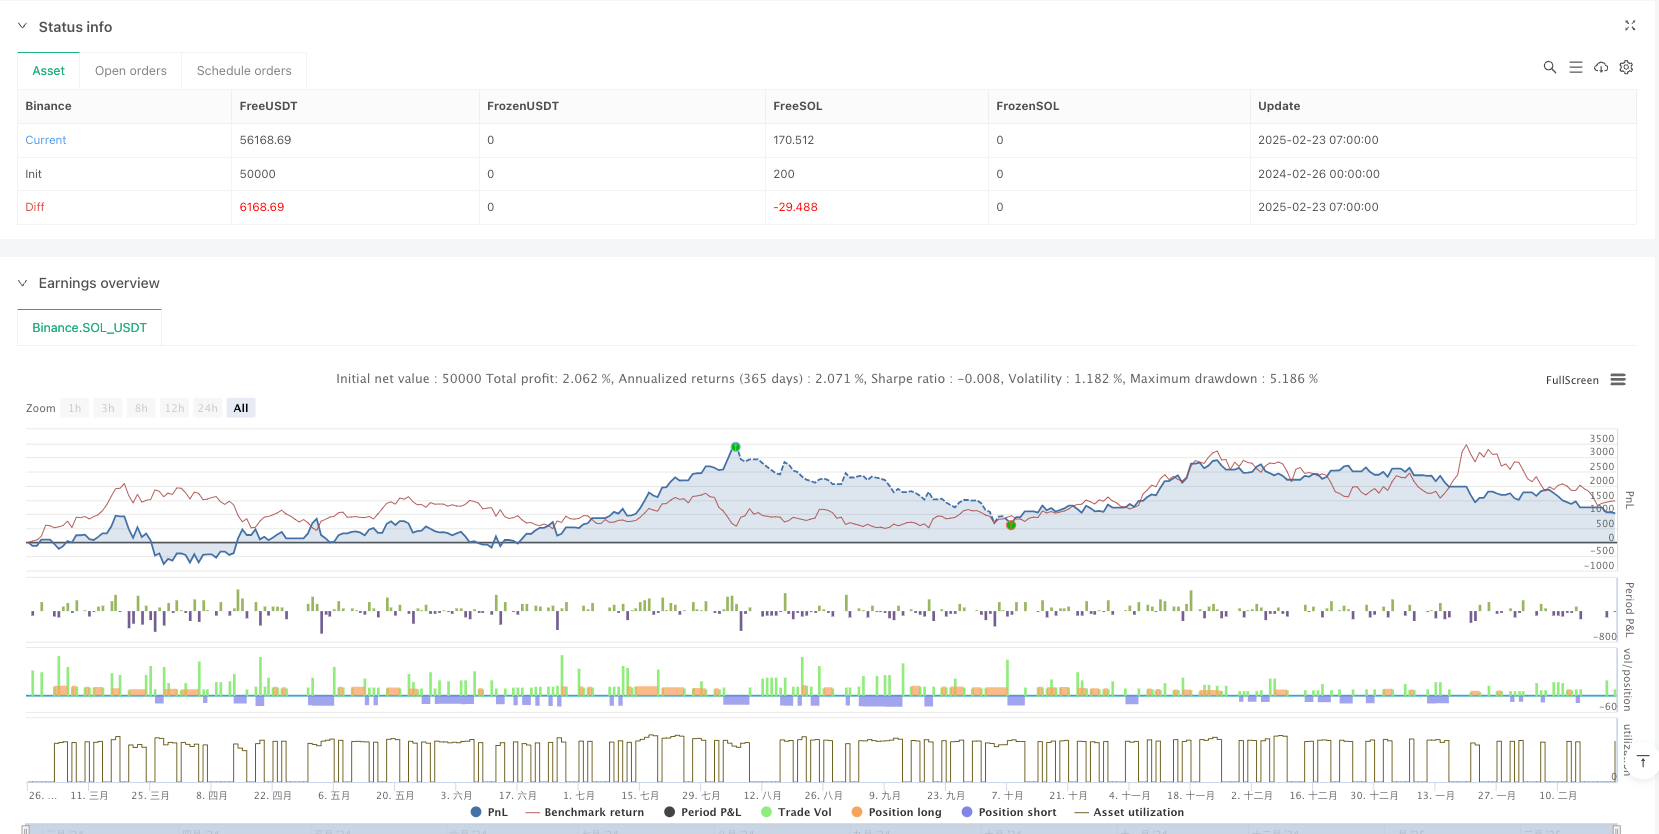Open the chart hamburger menu icon

tap(1618, 380)
